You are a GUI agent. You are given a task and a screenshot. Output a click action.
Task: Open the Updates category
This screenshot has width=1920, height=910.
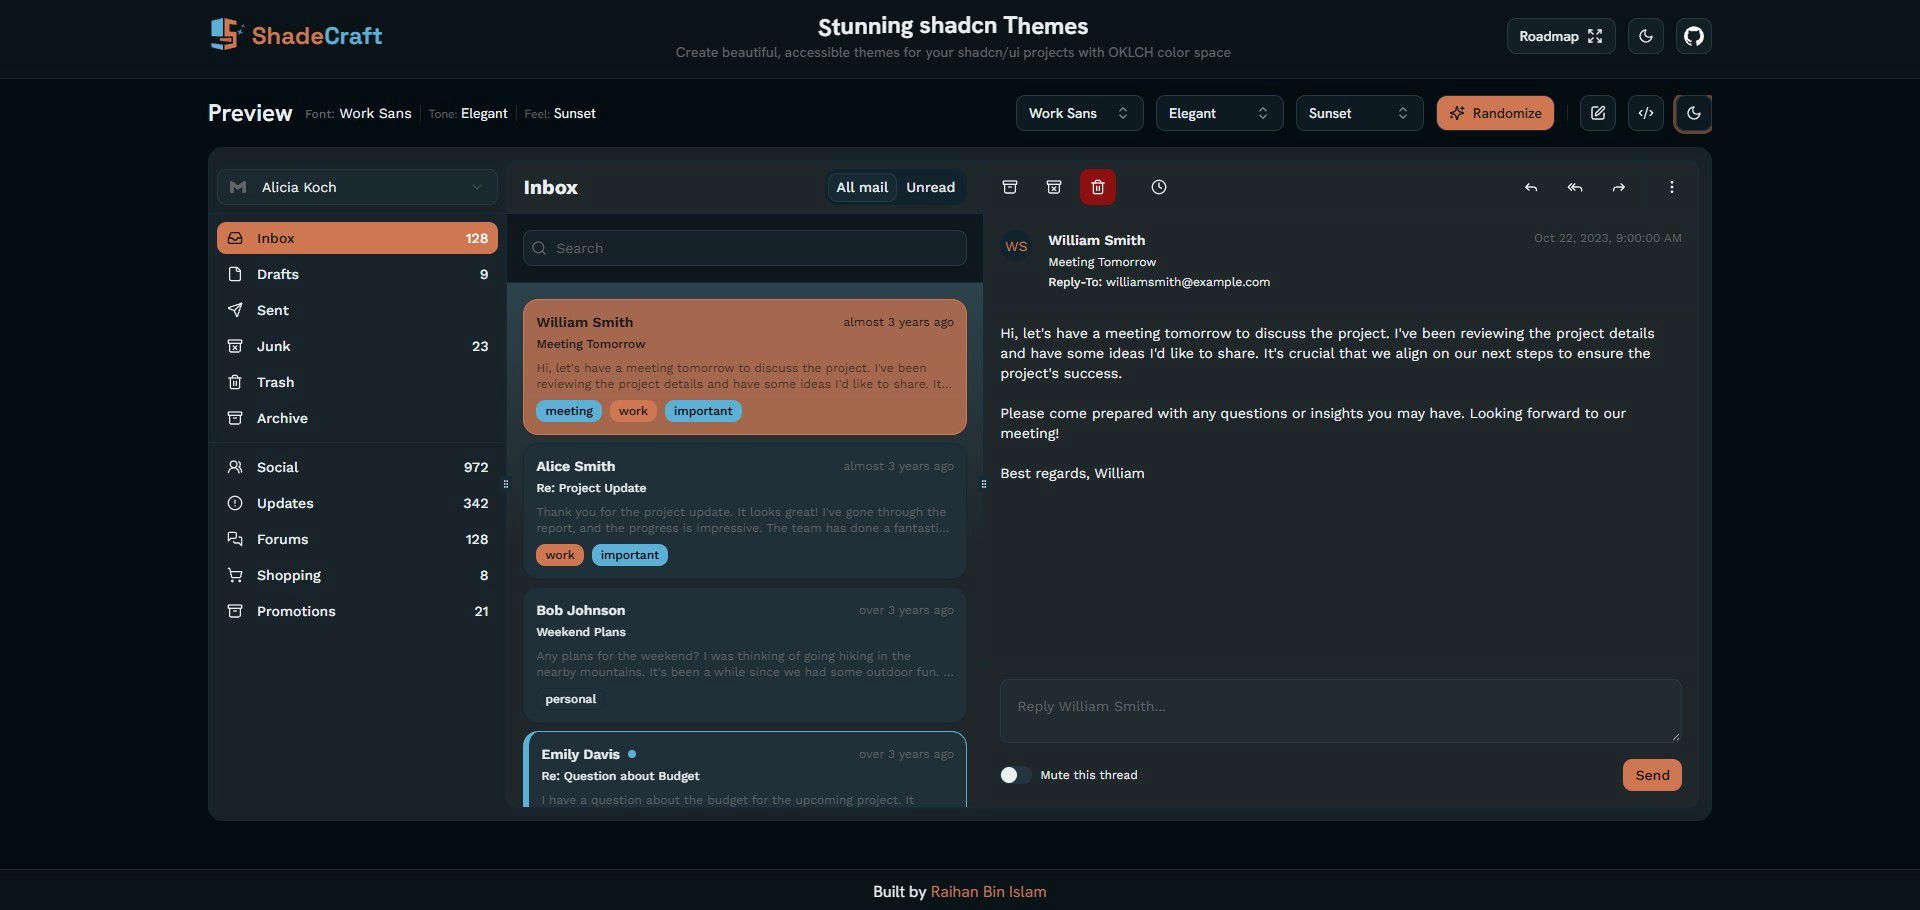(x=357, y=503)
